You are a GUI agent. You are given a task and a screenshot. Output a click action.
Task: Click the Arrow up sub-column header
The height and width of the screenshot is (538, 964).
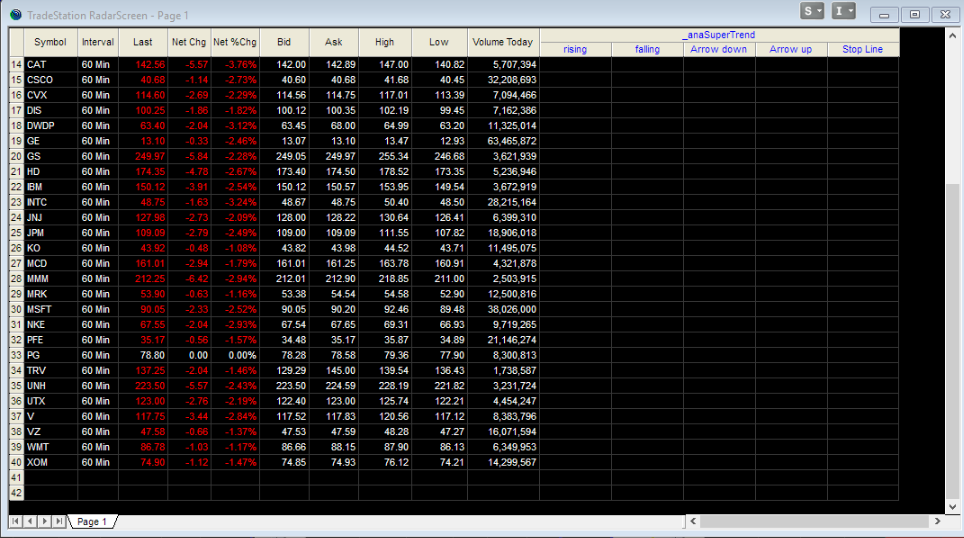click(791, 49)
